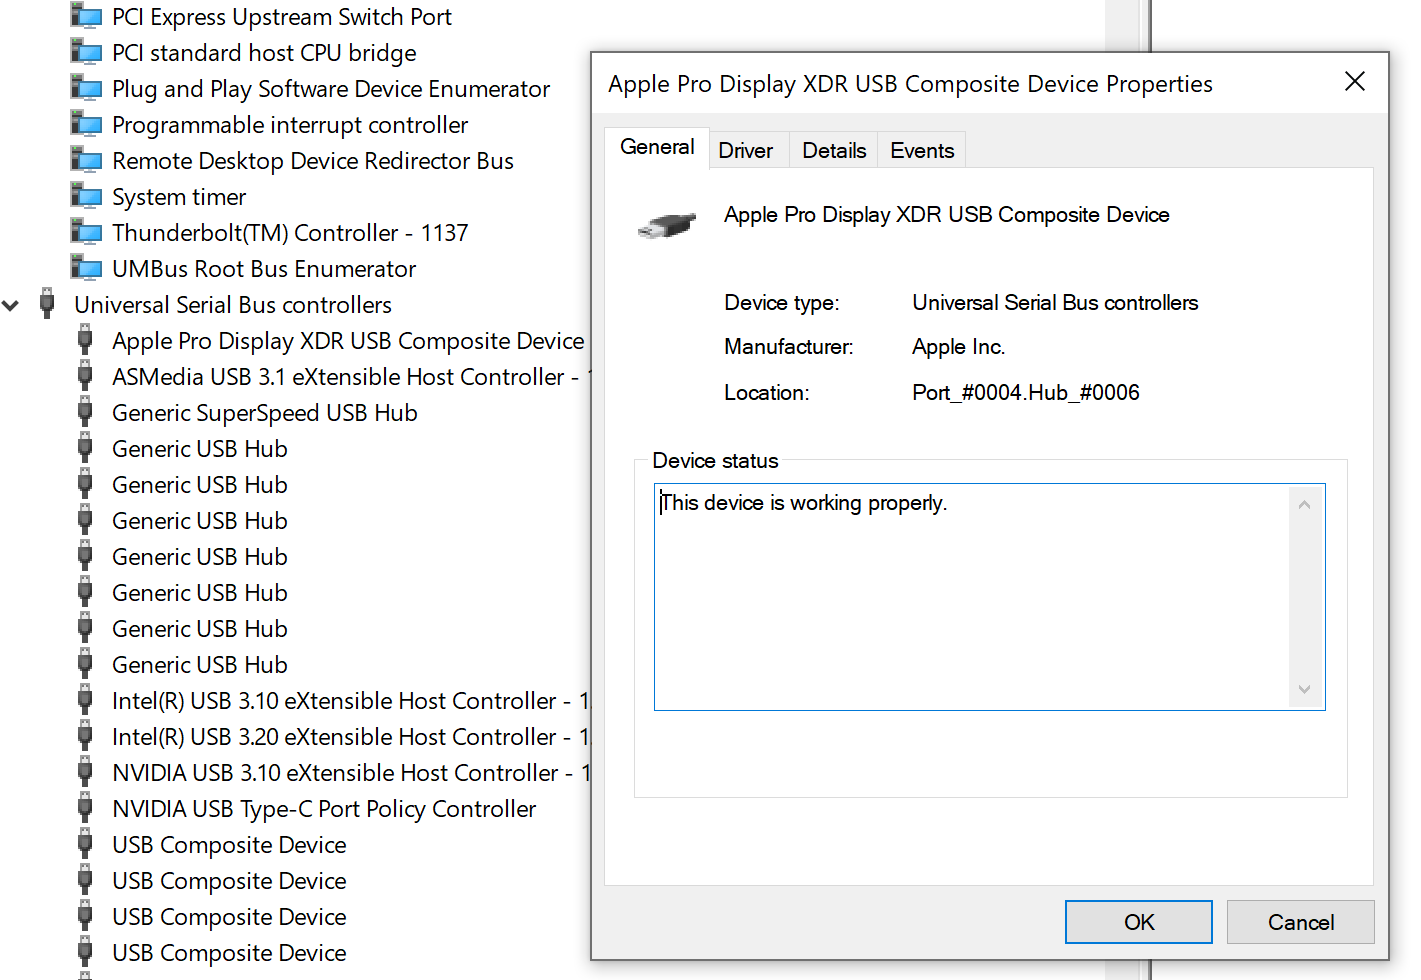The width and height of the screenshot is (1421, 980).
Task: Select Thunderbolt(TM) Controller - 1137 entry
Action: pyautogui.click(x=290, y=233)
